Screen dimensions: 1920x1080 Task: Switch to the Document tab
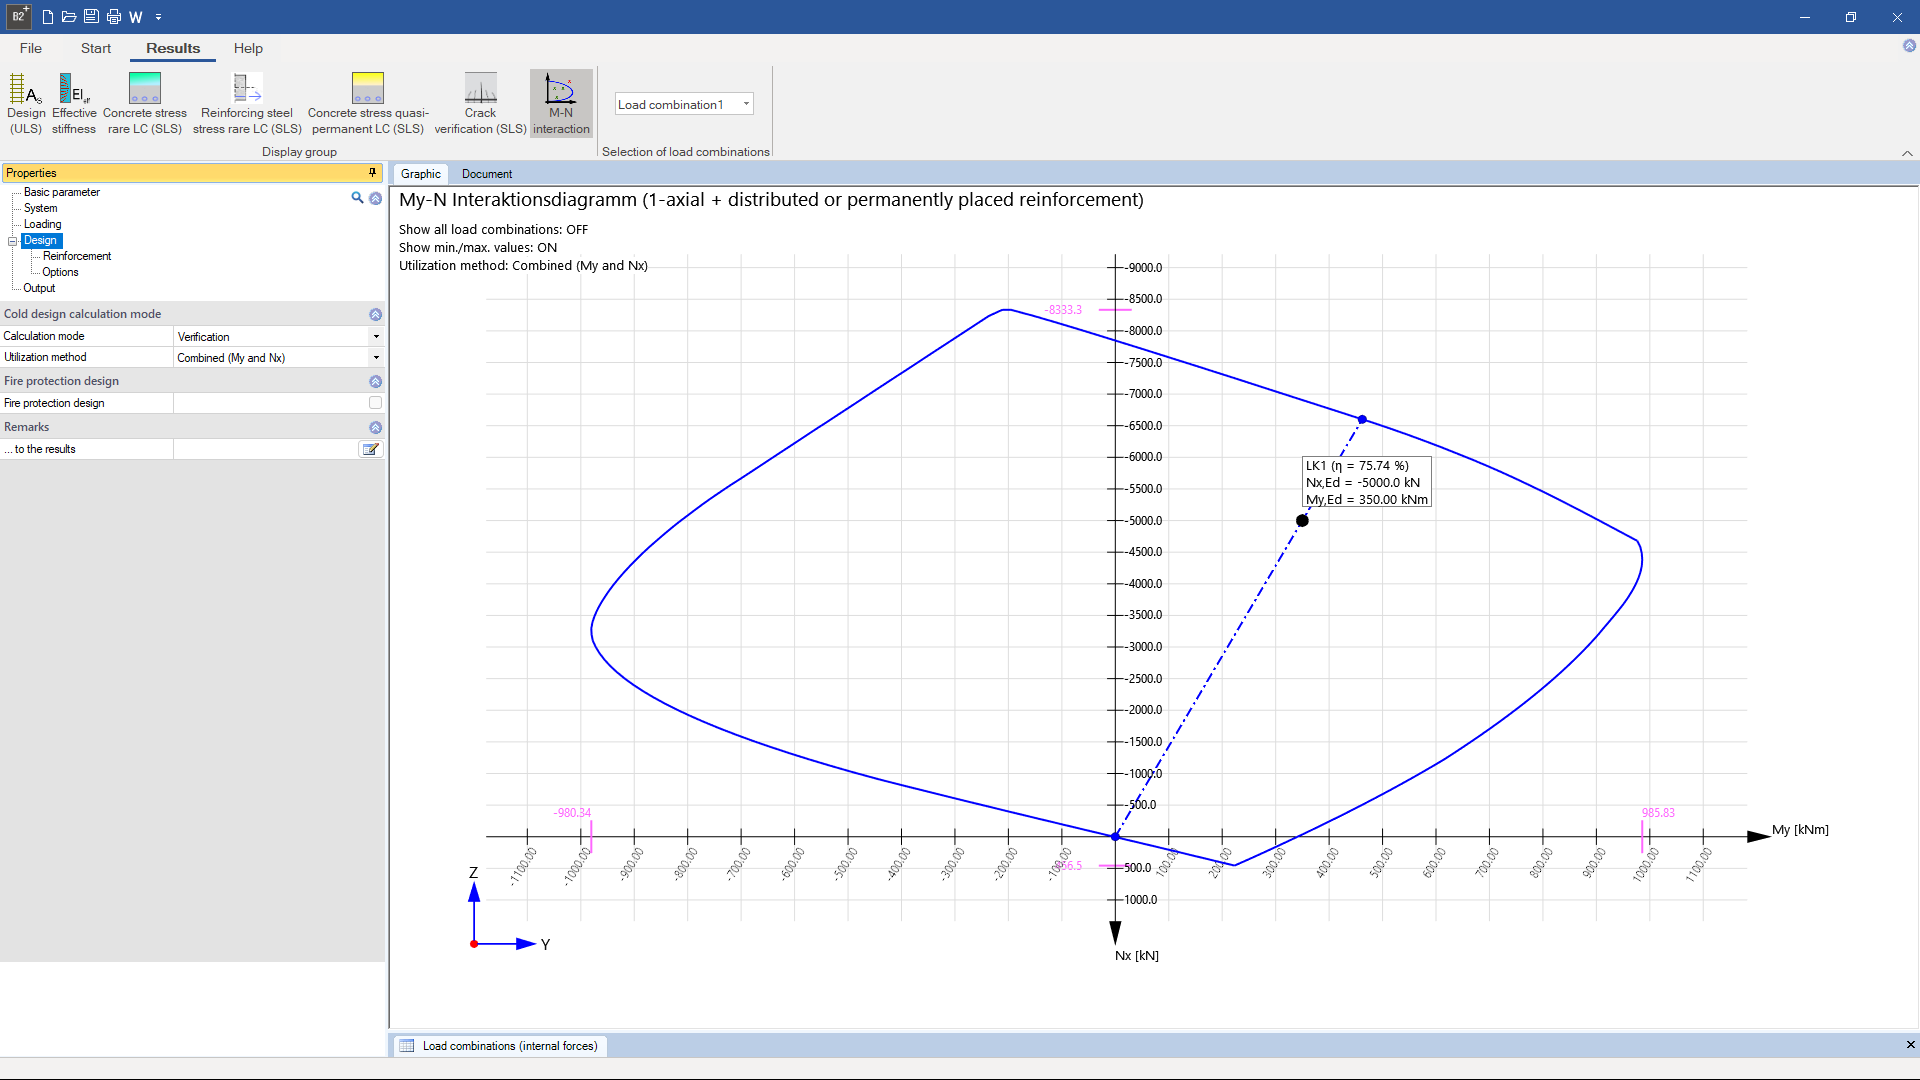pyautogui.click(x=486, y=173)
